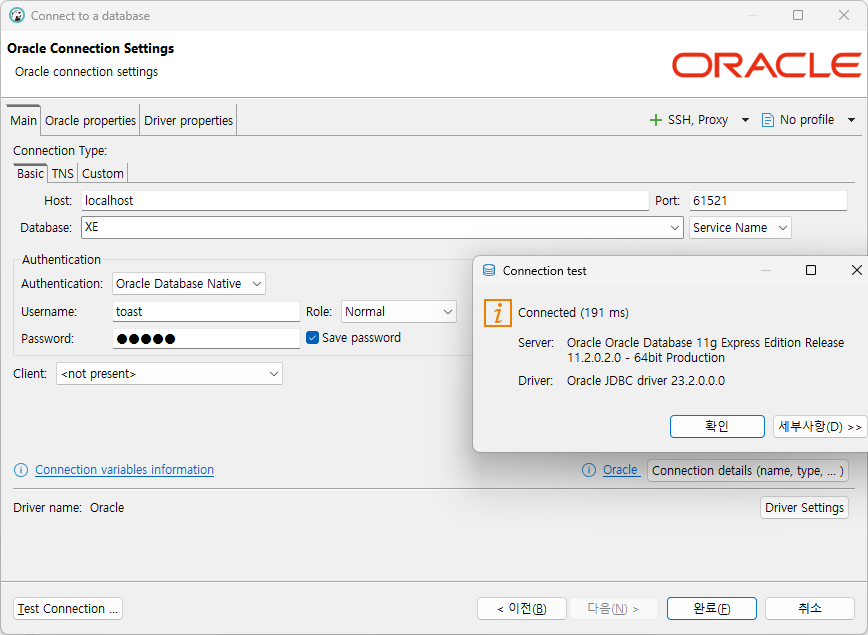Screen dimensions: 868x635
Task: Click the Connected (191 ms) status text
Action: coord(573,313)
